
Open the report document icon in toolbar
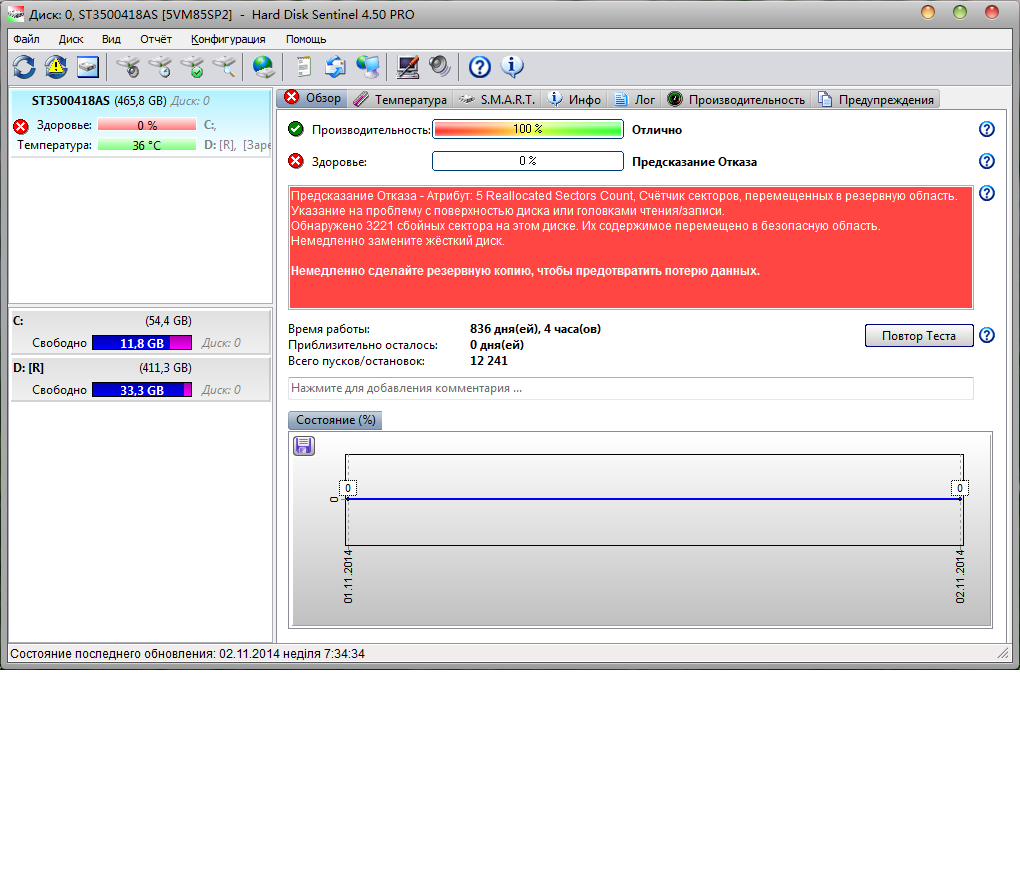[303, 67]
